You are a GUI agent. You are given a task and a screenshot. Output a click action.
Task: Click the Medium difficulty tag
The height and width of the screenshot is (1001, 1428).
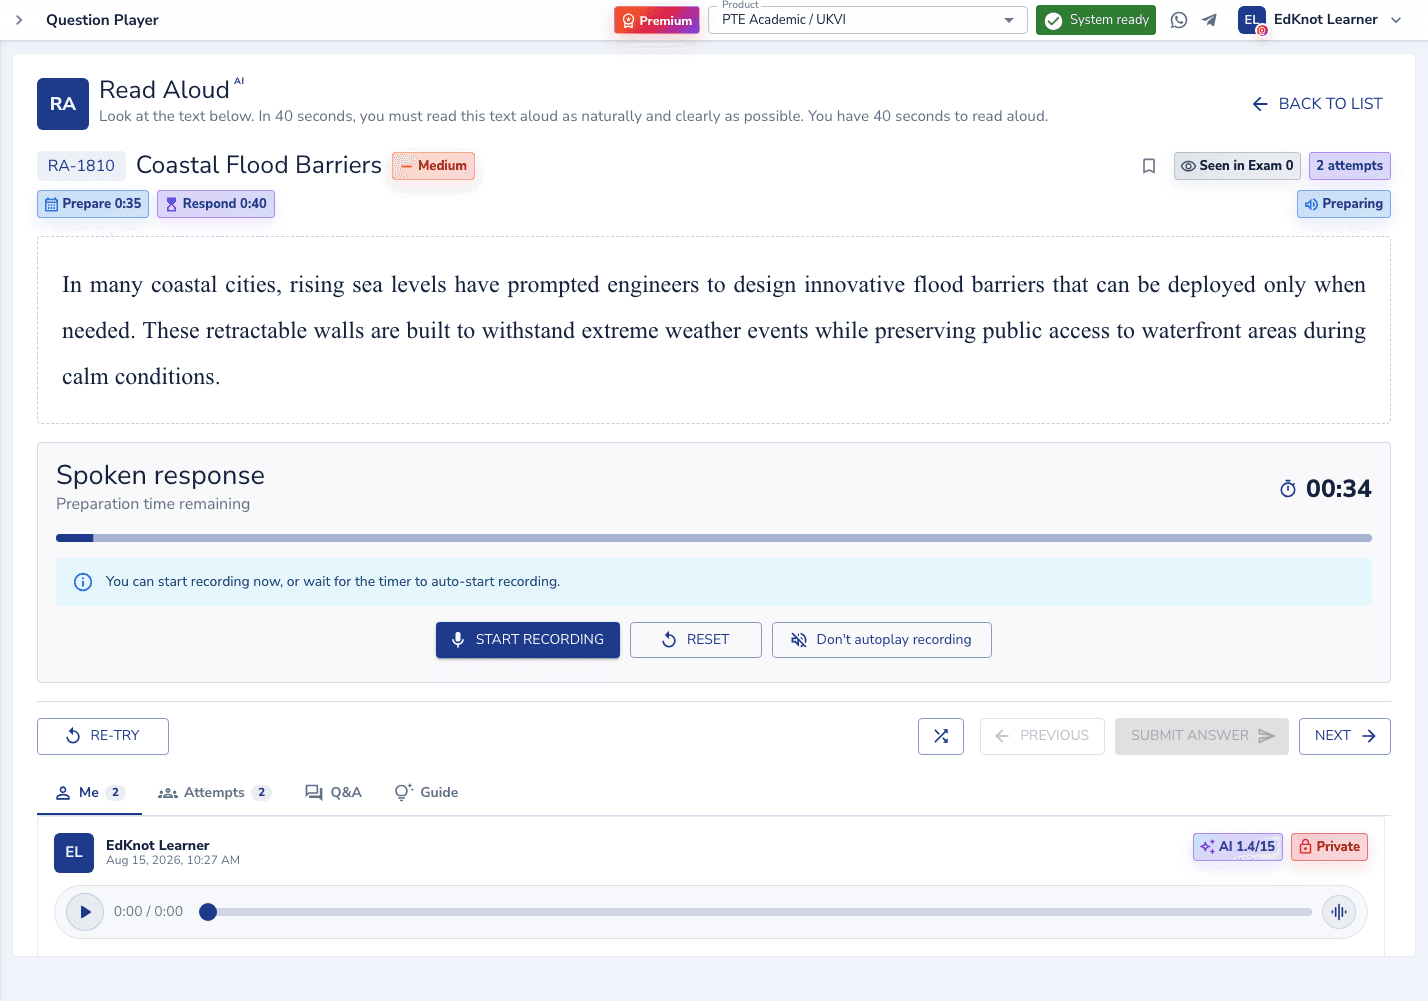point(434,166)
